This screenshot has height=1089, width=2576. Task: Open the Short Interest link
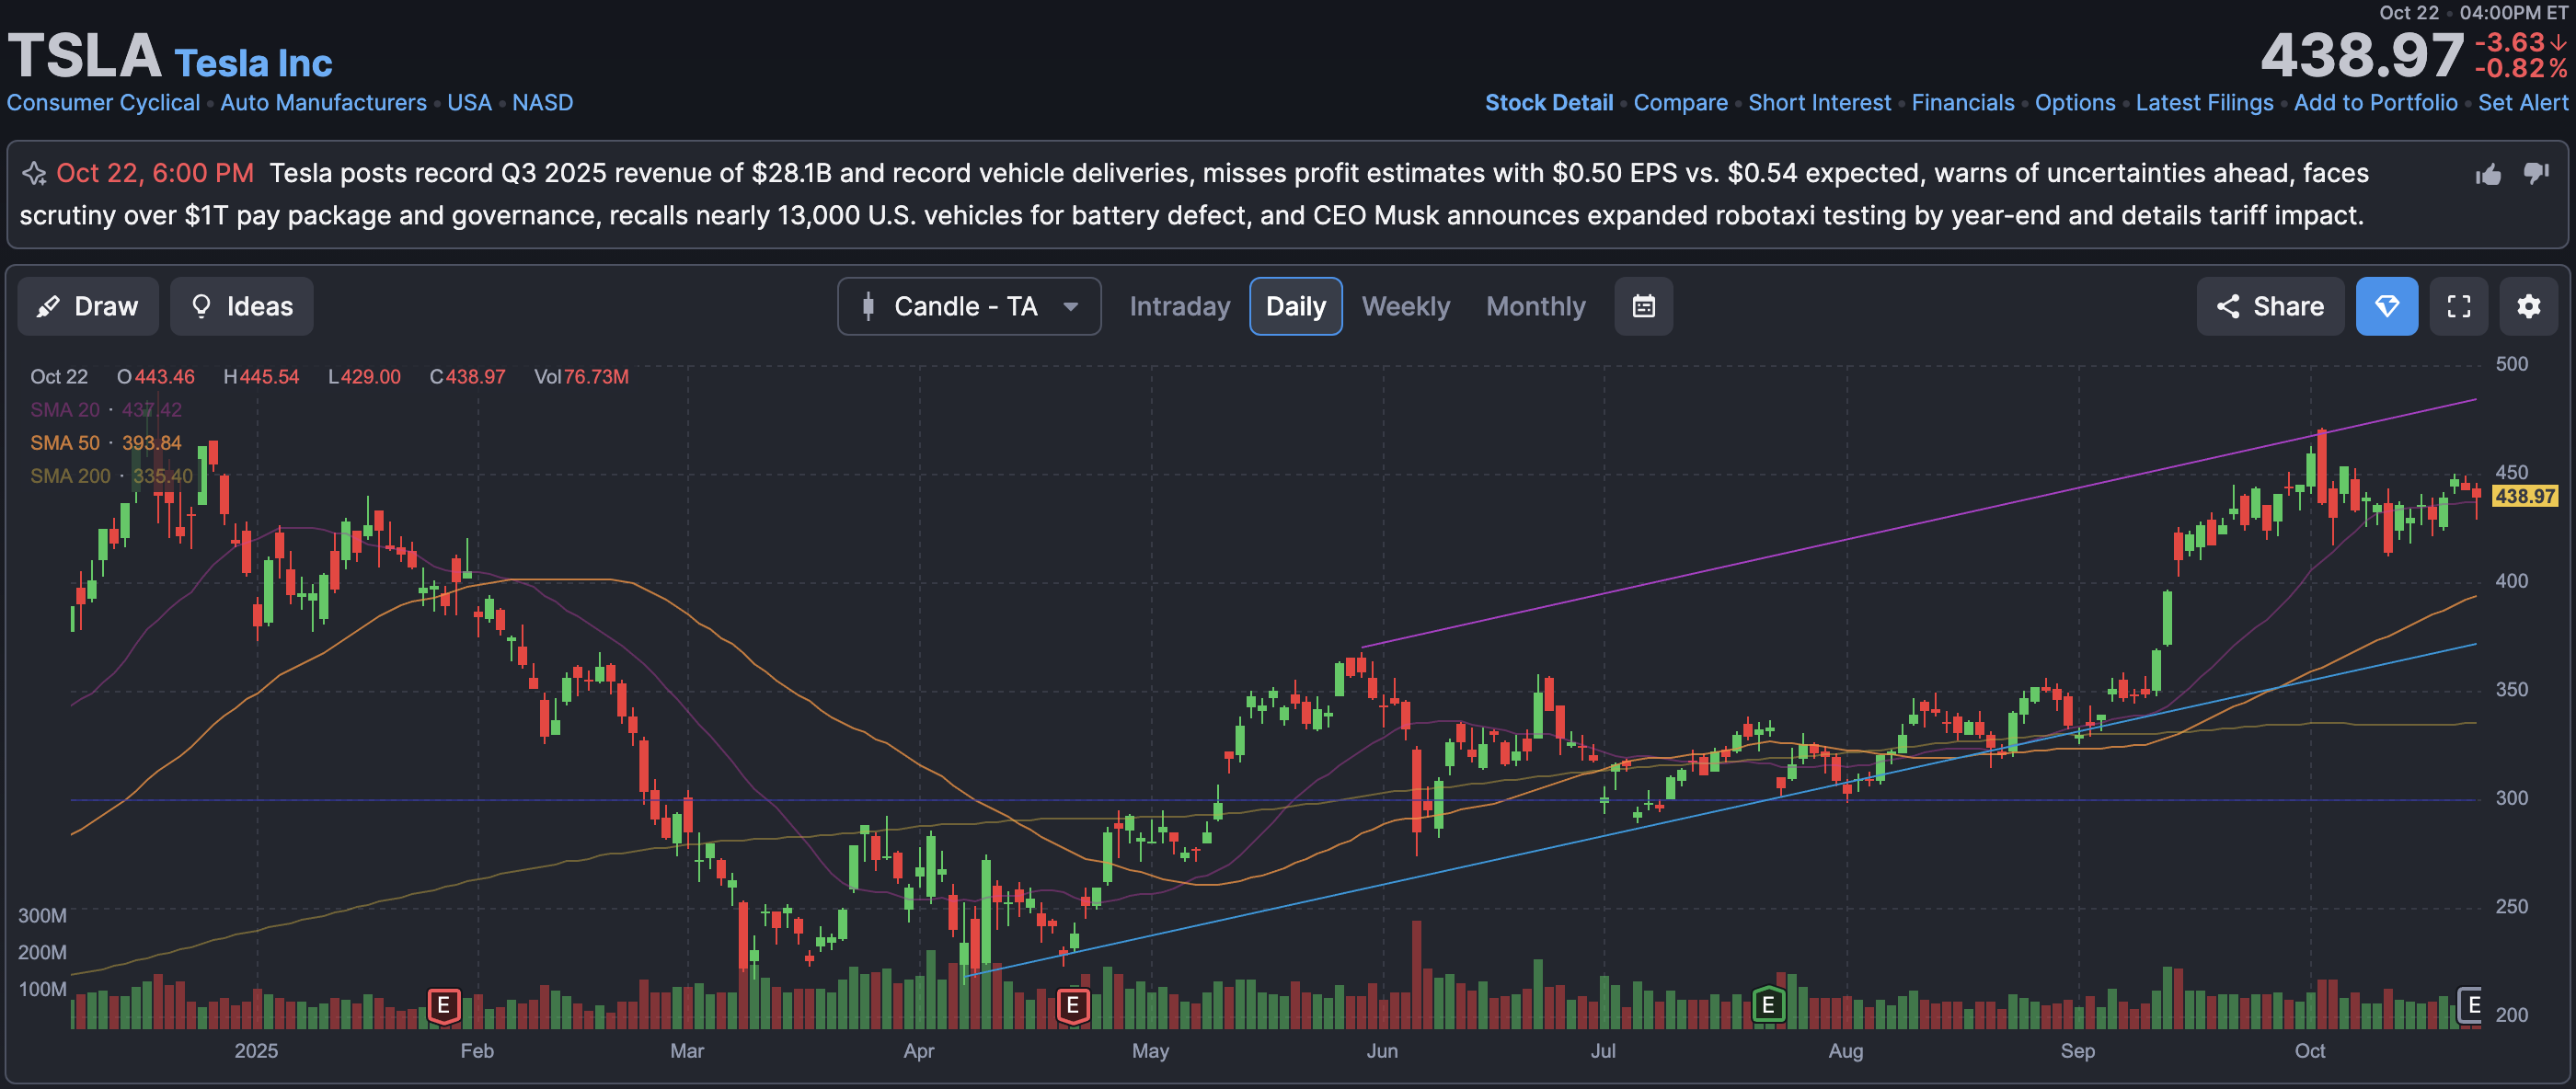coord(1819,103)
